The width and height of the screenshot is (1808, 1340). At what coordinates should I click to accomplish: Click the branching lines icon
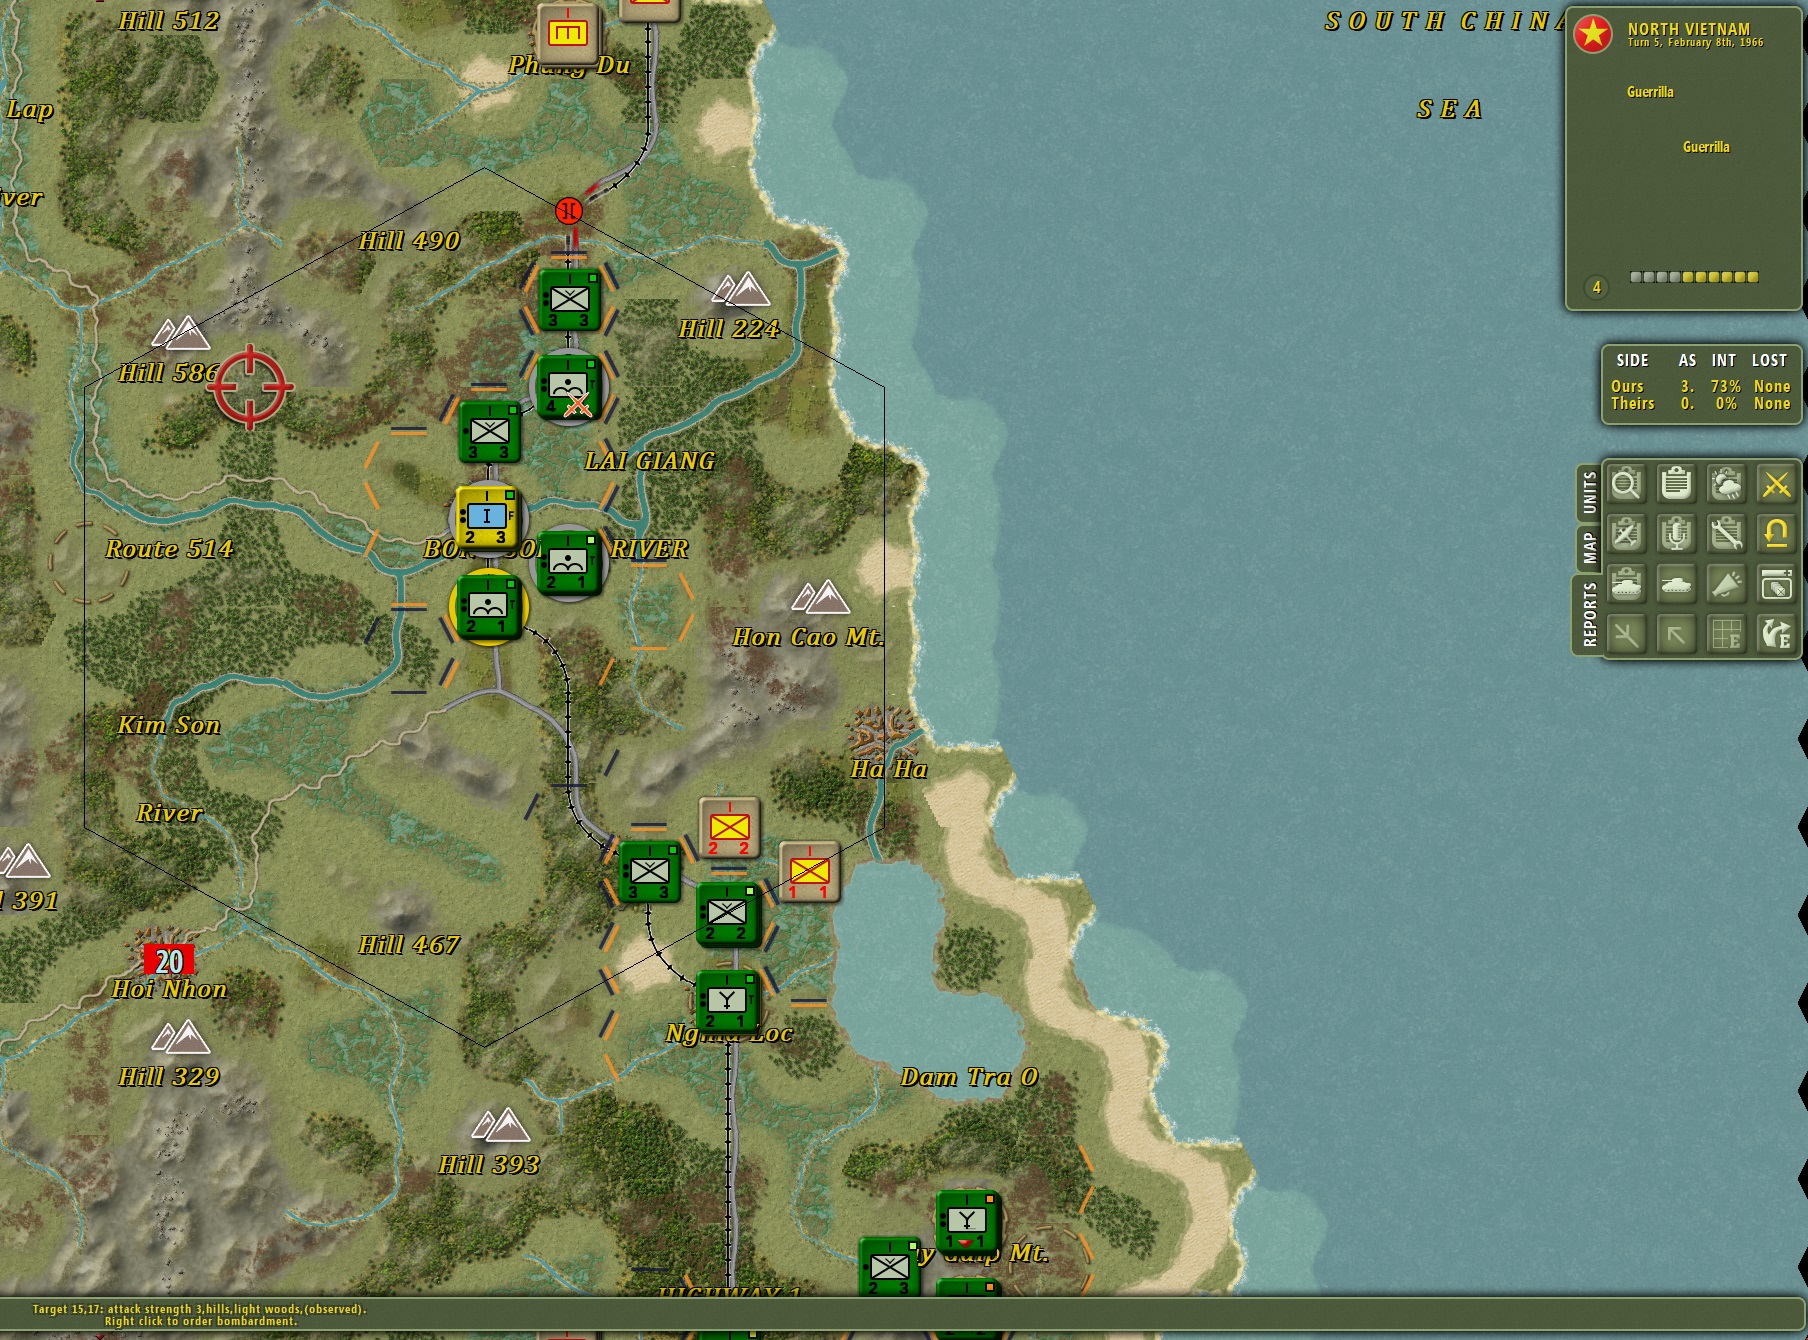coord(1627,634)
